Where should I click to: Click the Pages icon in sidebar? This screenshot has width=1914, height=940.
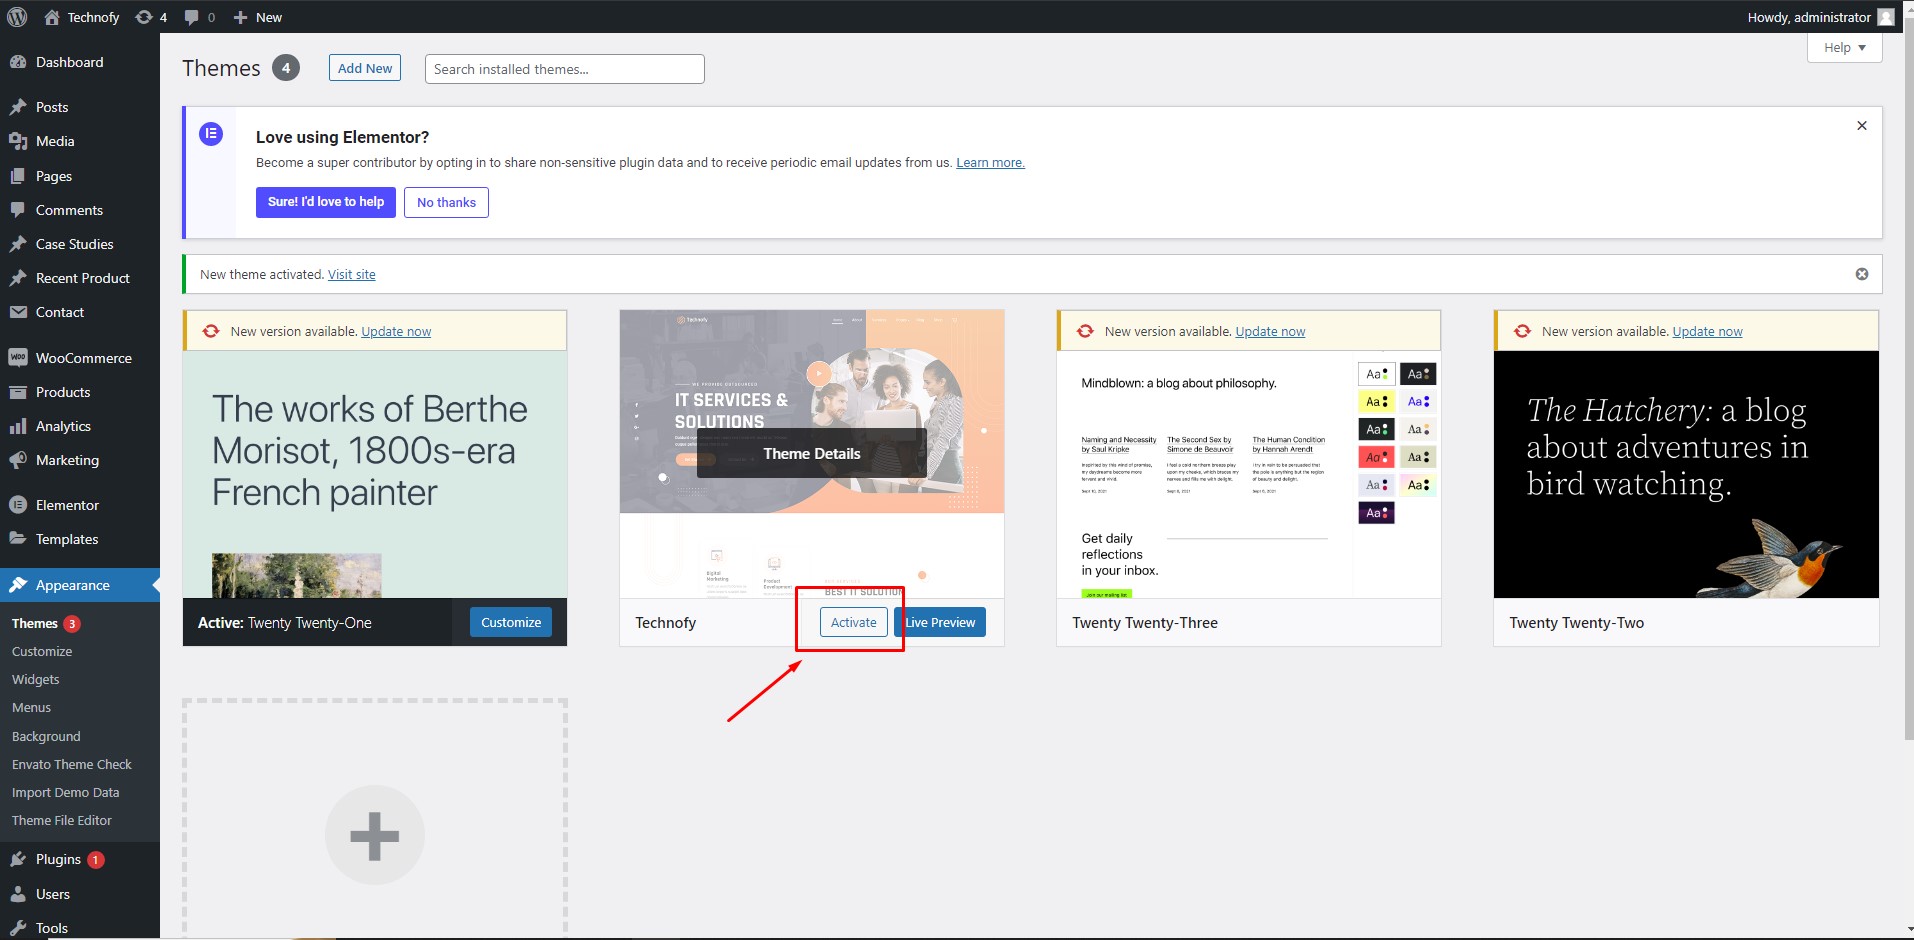[x=18, y=176]
